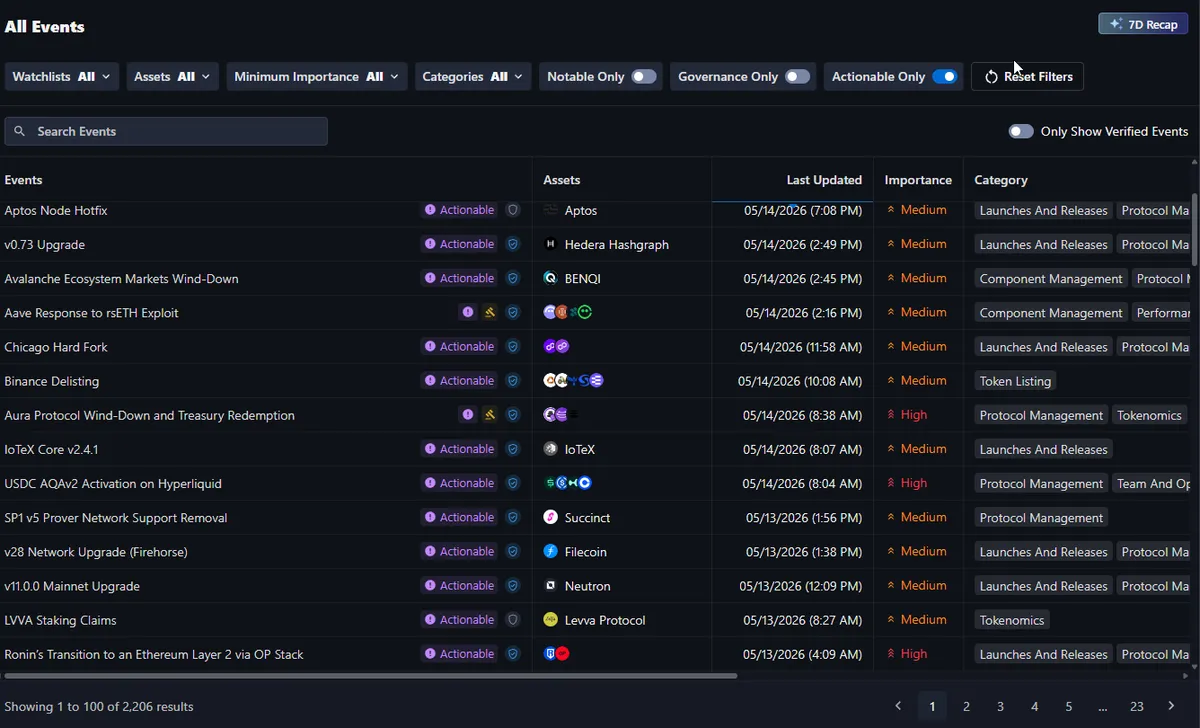Click the Events column header
This screenshot has width=1200, height=728.
click(x=23, y=180)
